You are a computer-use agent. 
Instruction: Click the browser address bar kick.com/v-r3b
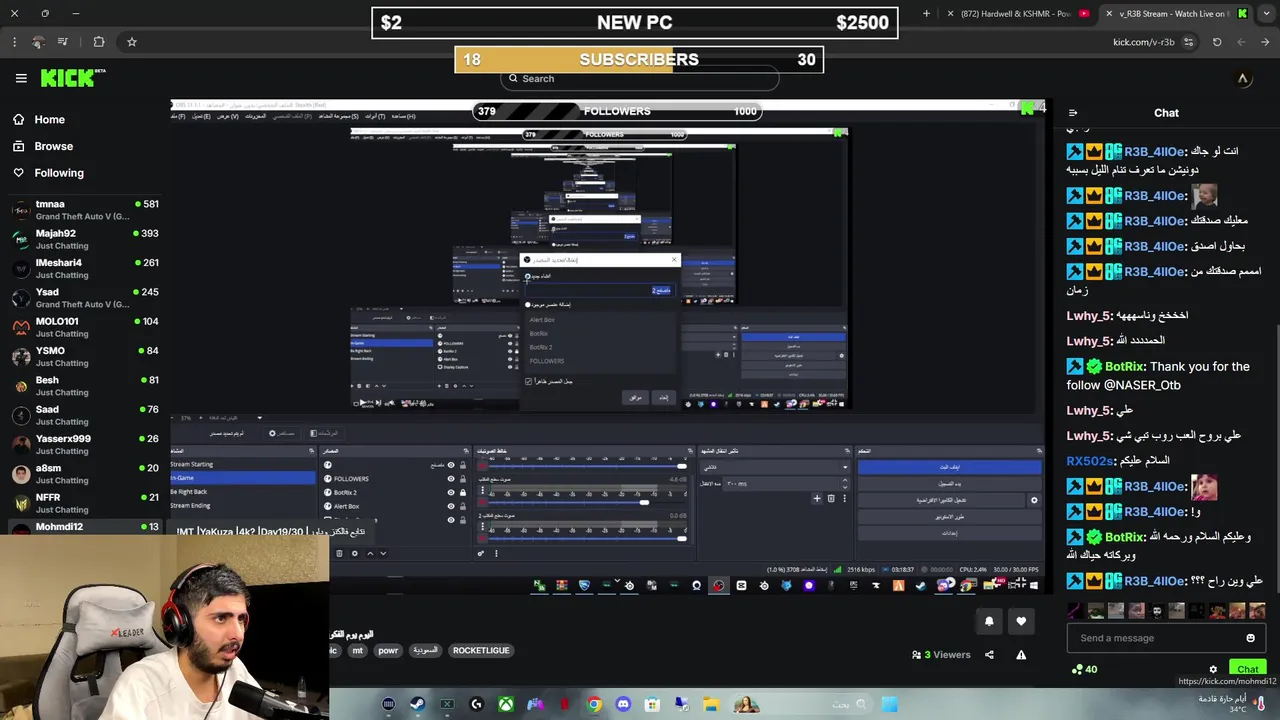click(x=1144, y=42)
